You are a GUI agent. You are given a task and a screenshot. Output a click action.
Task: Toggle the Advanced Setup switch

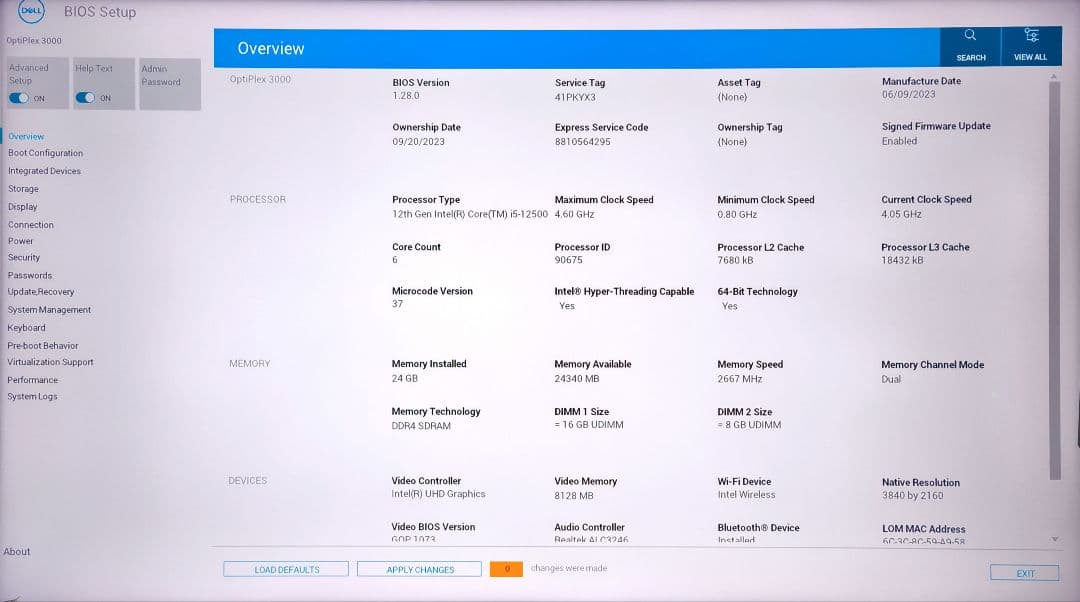pos(20,98)
